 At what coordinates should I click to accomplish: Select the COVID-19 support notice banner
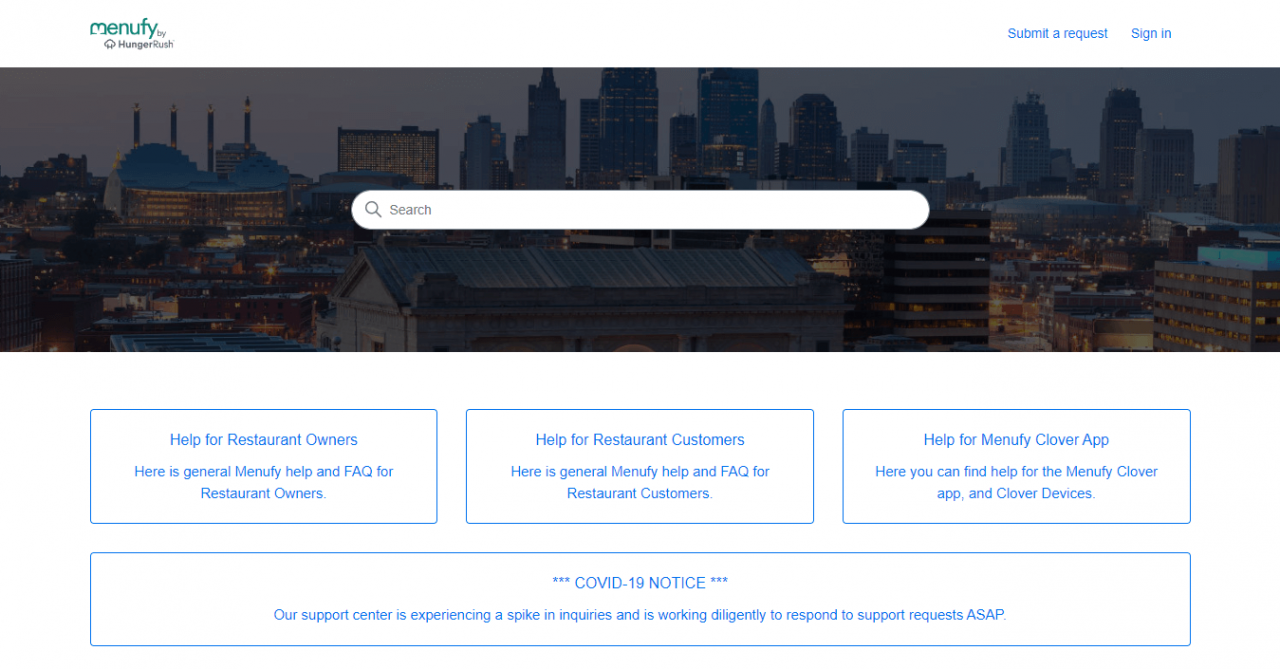(640, 598)
